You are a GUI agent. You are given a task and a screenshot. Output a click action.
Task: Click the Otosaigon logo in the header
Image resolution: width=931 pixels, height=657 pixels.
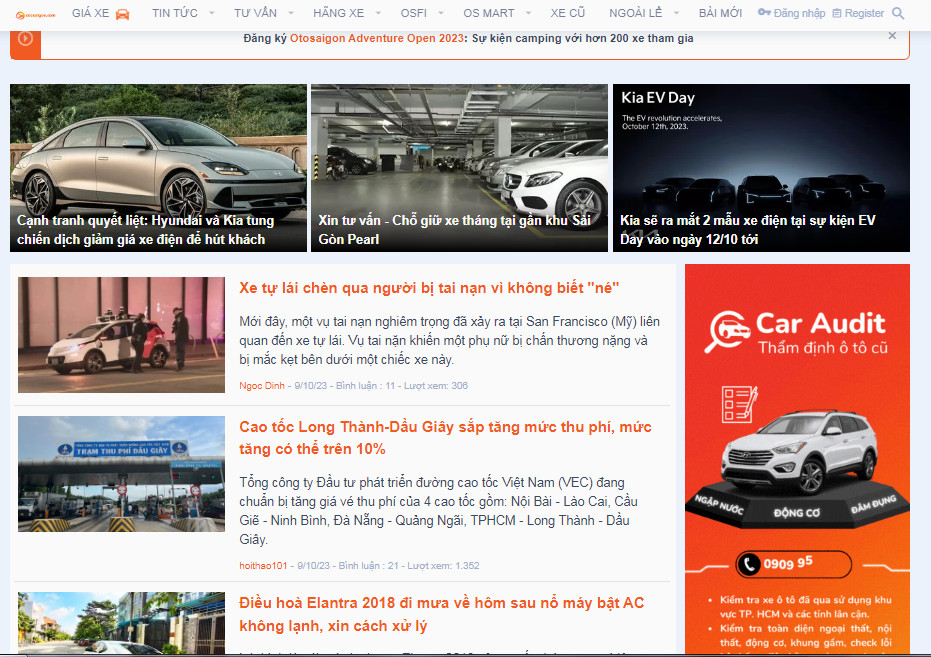[x=35, y=14]
